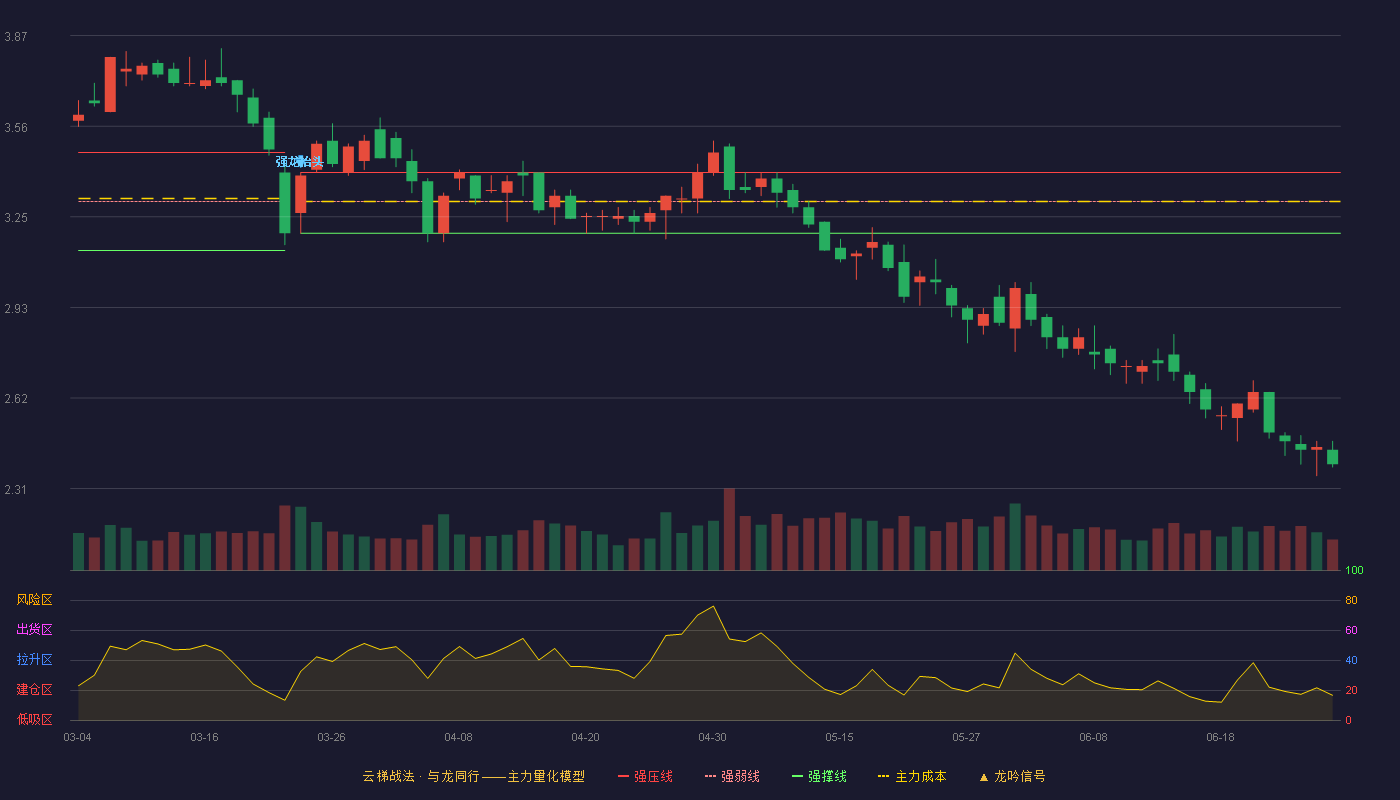Toggle the 主力量化模型 legend entry
The image size is (1400, 800).
[474, 776]
